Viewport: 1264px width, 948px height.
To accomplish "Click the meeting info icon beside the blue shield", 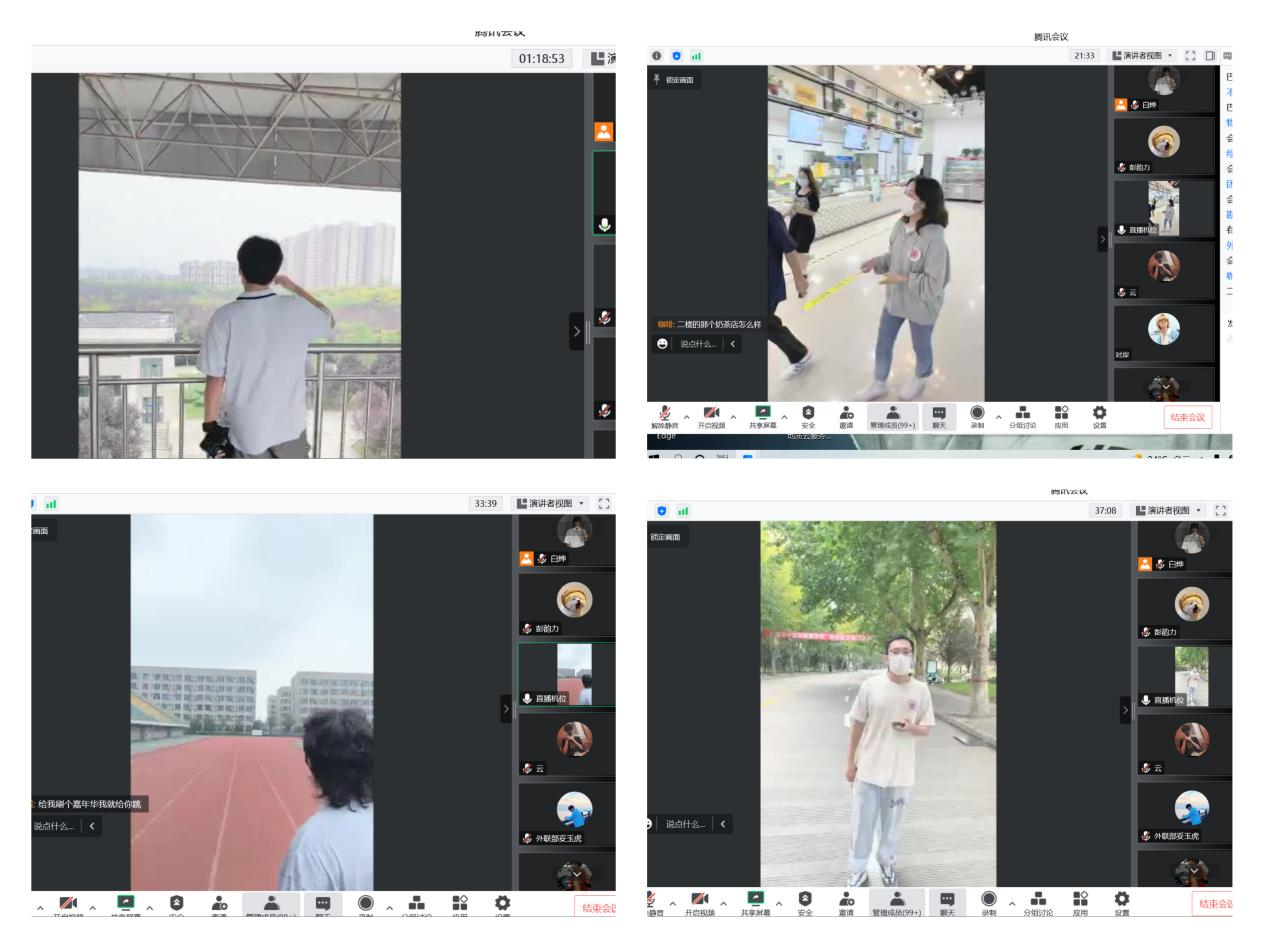I will tap(657, 56).
